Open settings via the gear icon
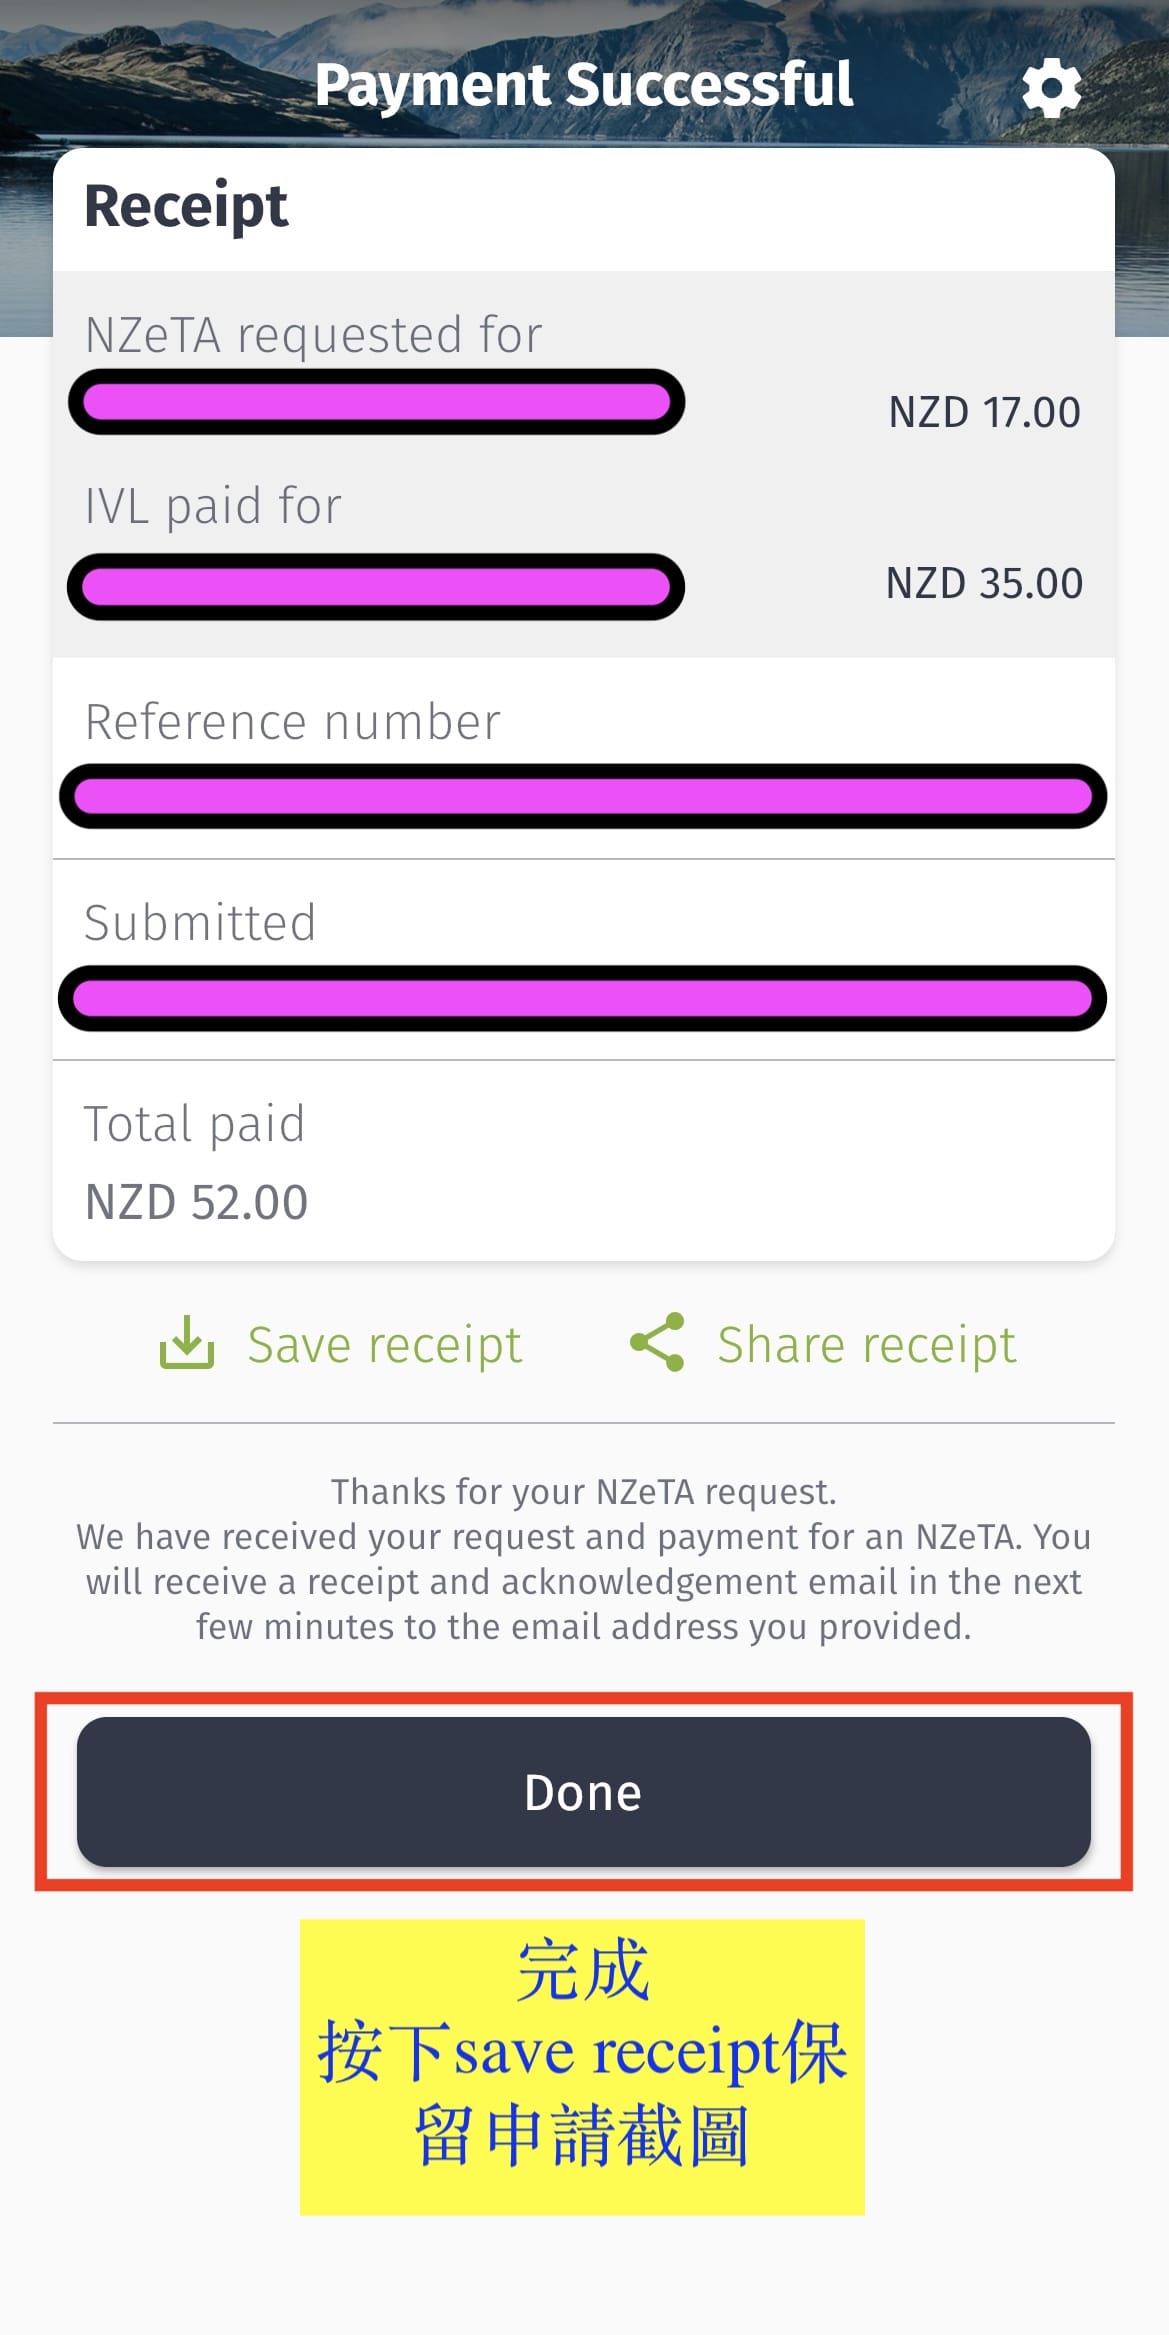The height and width of the screenshot is (2335, 1169). click(1051, 87)
